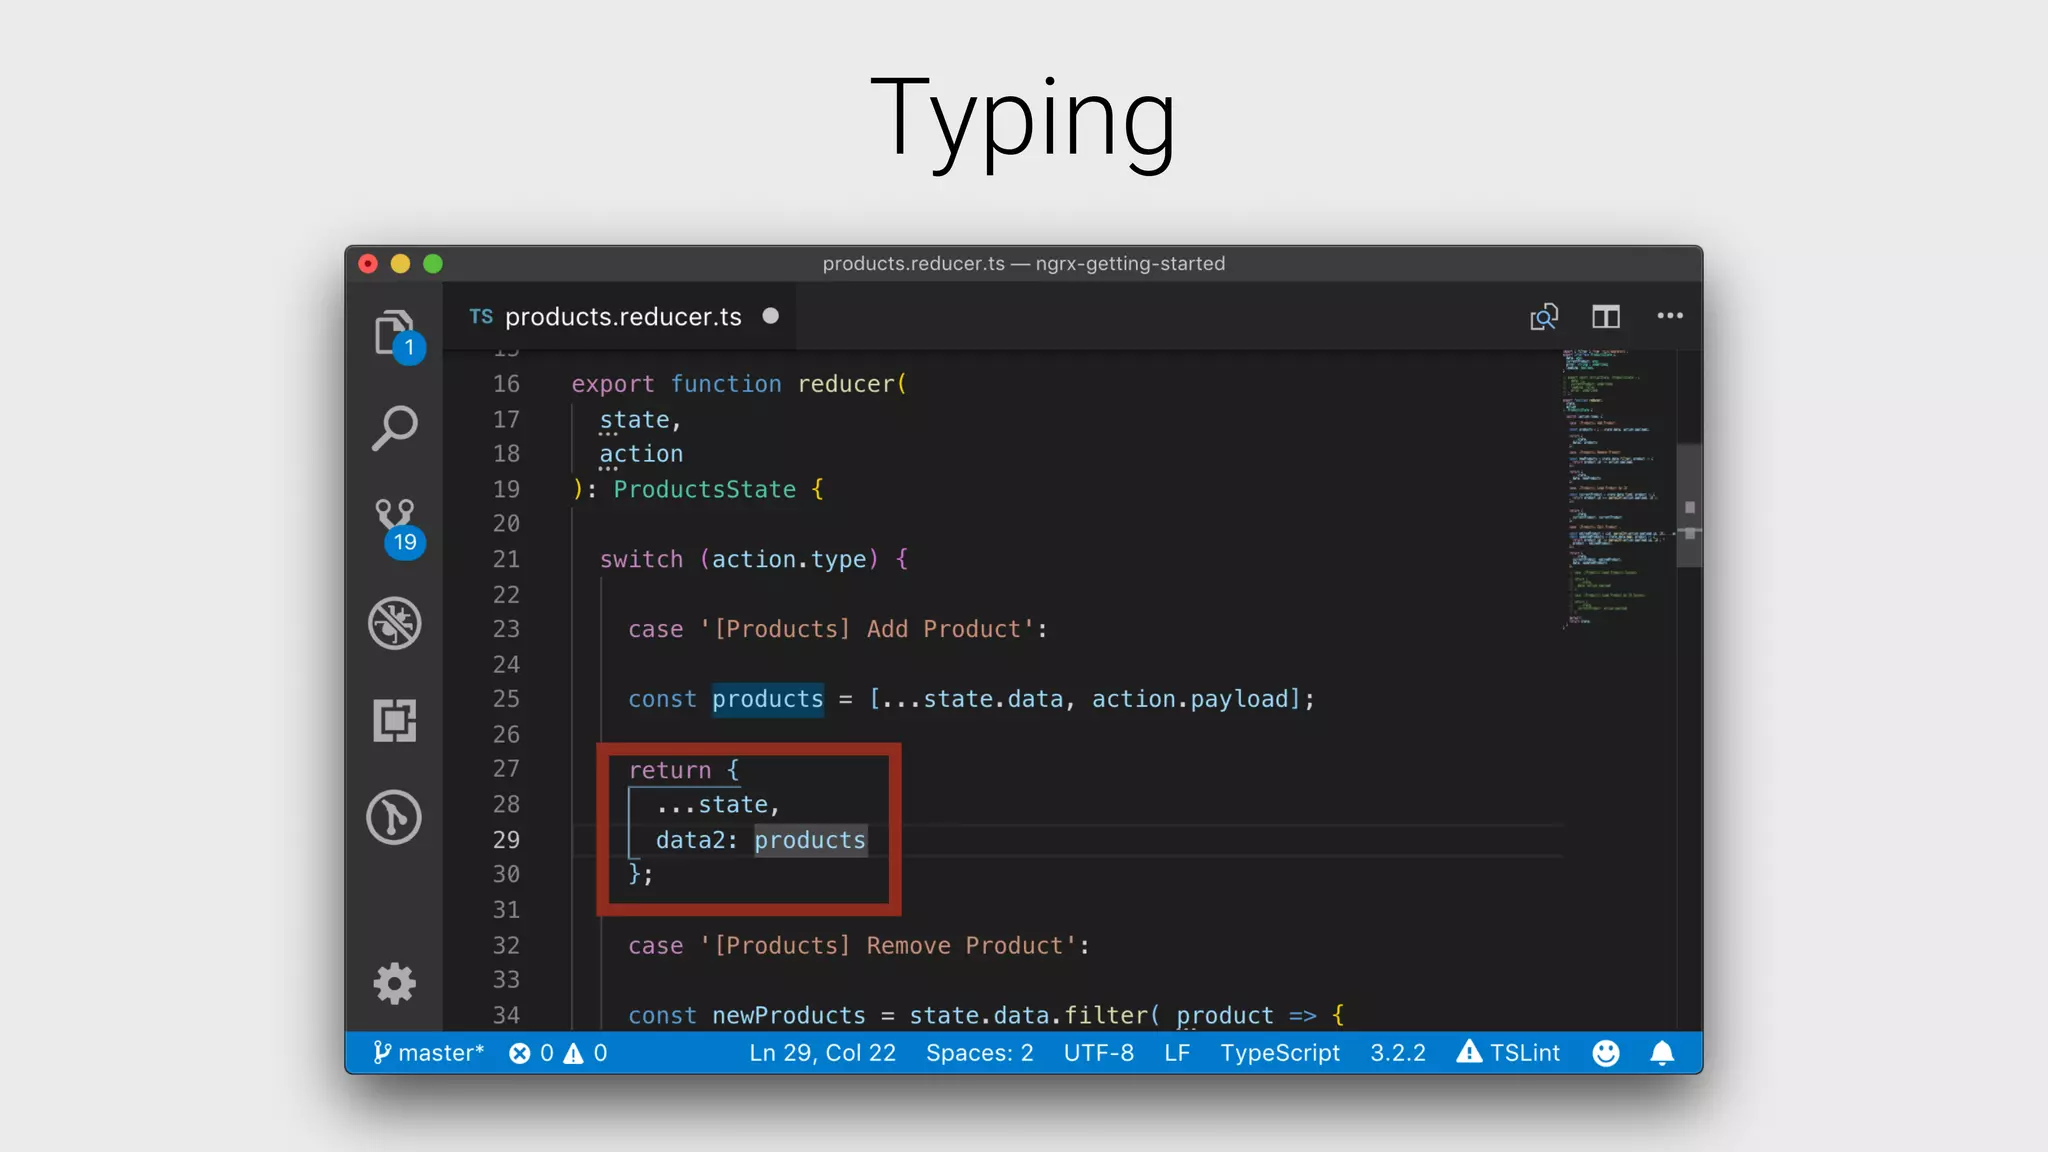Click the open changes compare icon

1544,317
